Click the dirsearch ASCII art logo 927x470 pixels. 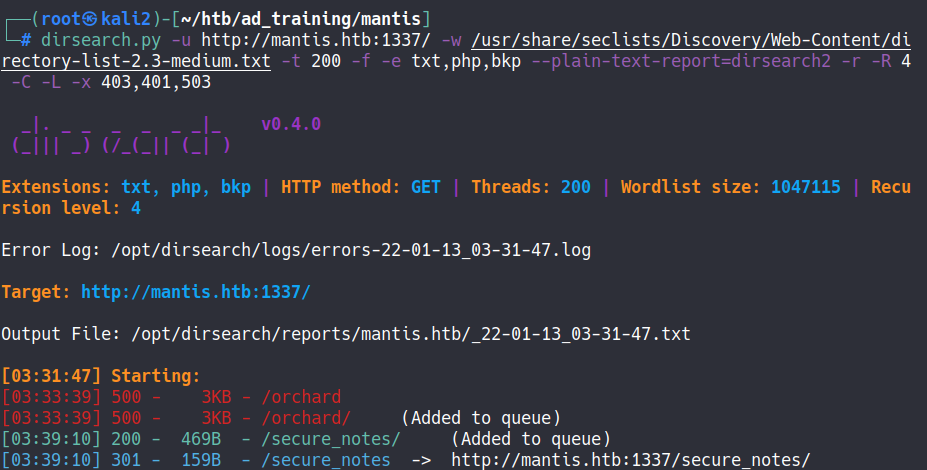tap(121, 136)
